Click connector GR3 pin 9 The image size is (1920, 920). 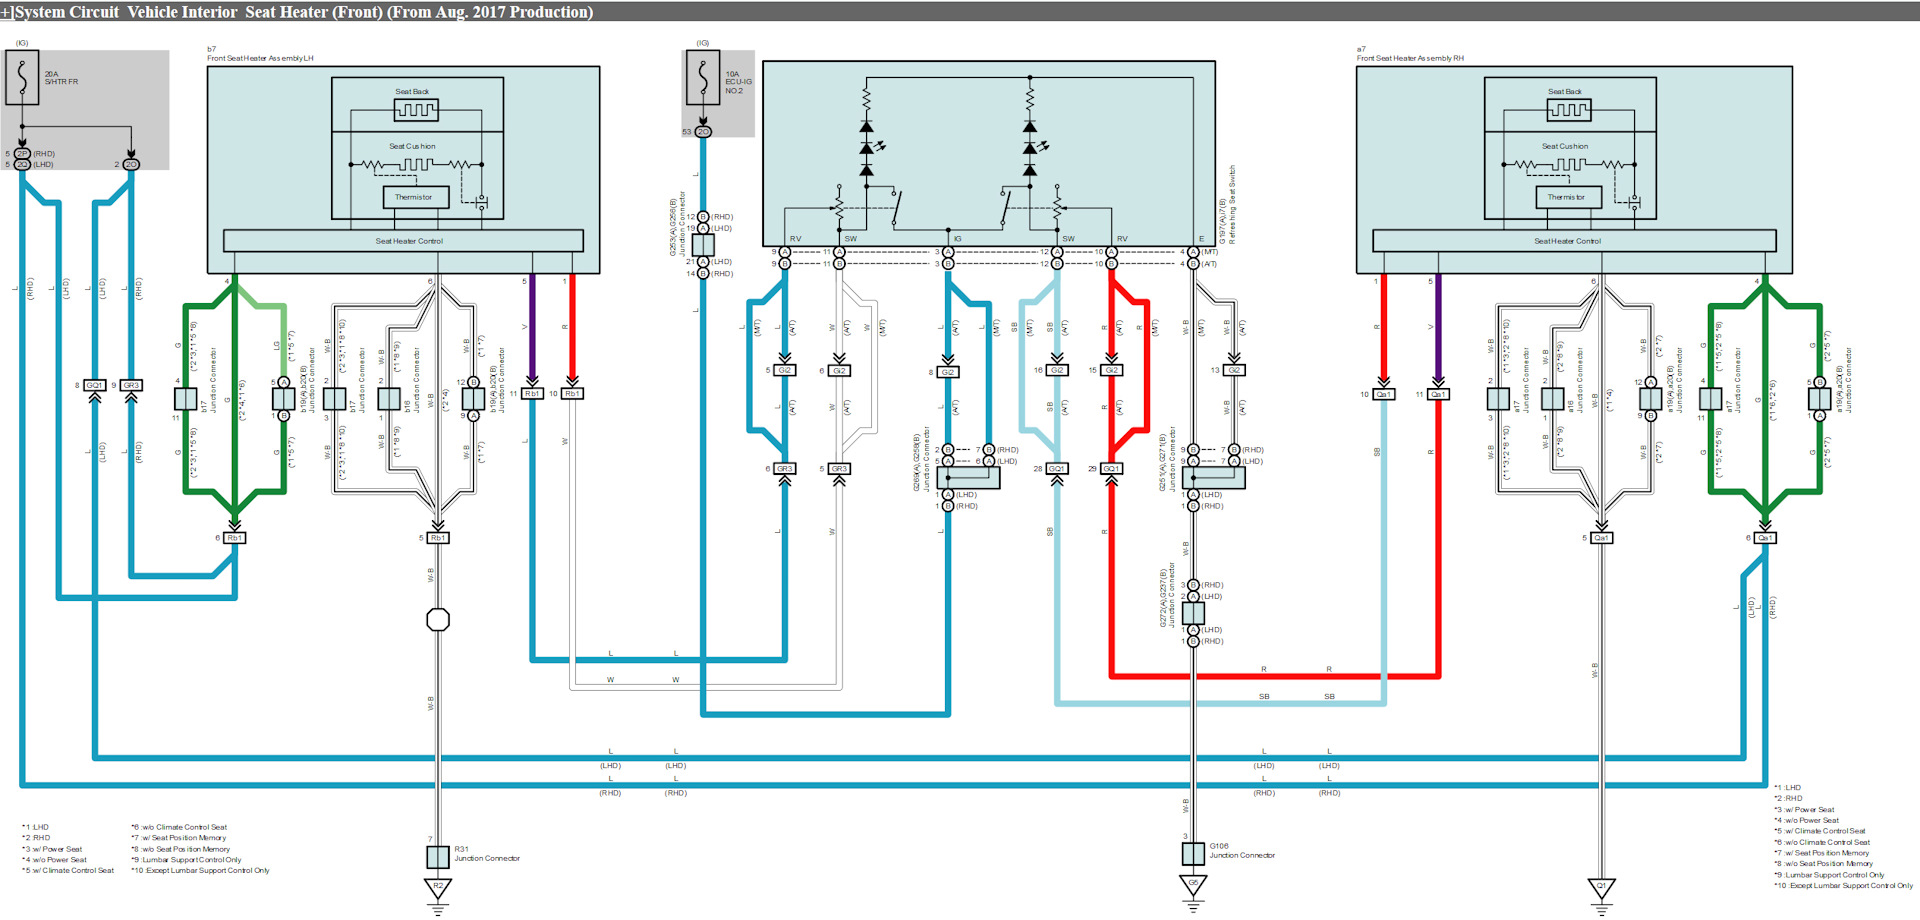(x=131, y=385)
